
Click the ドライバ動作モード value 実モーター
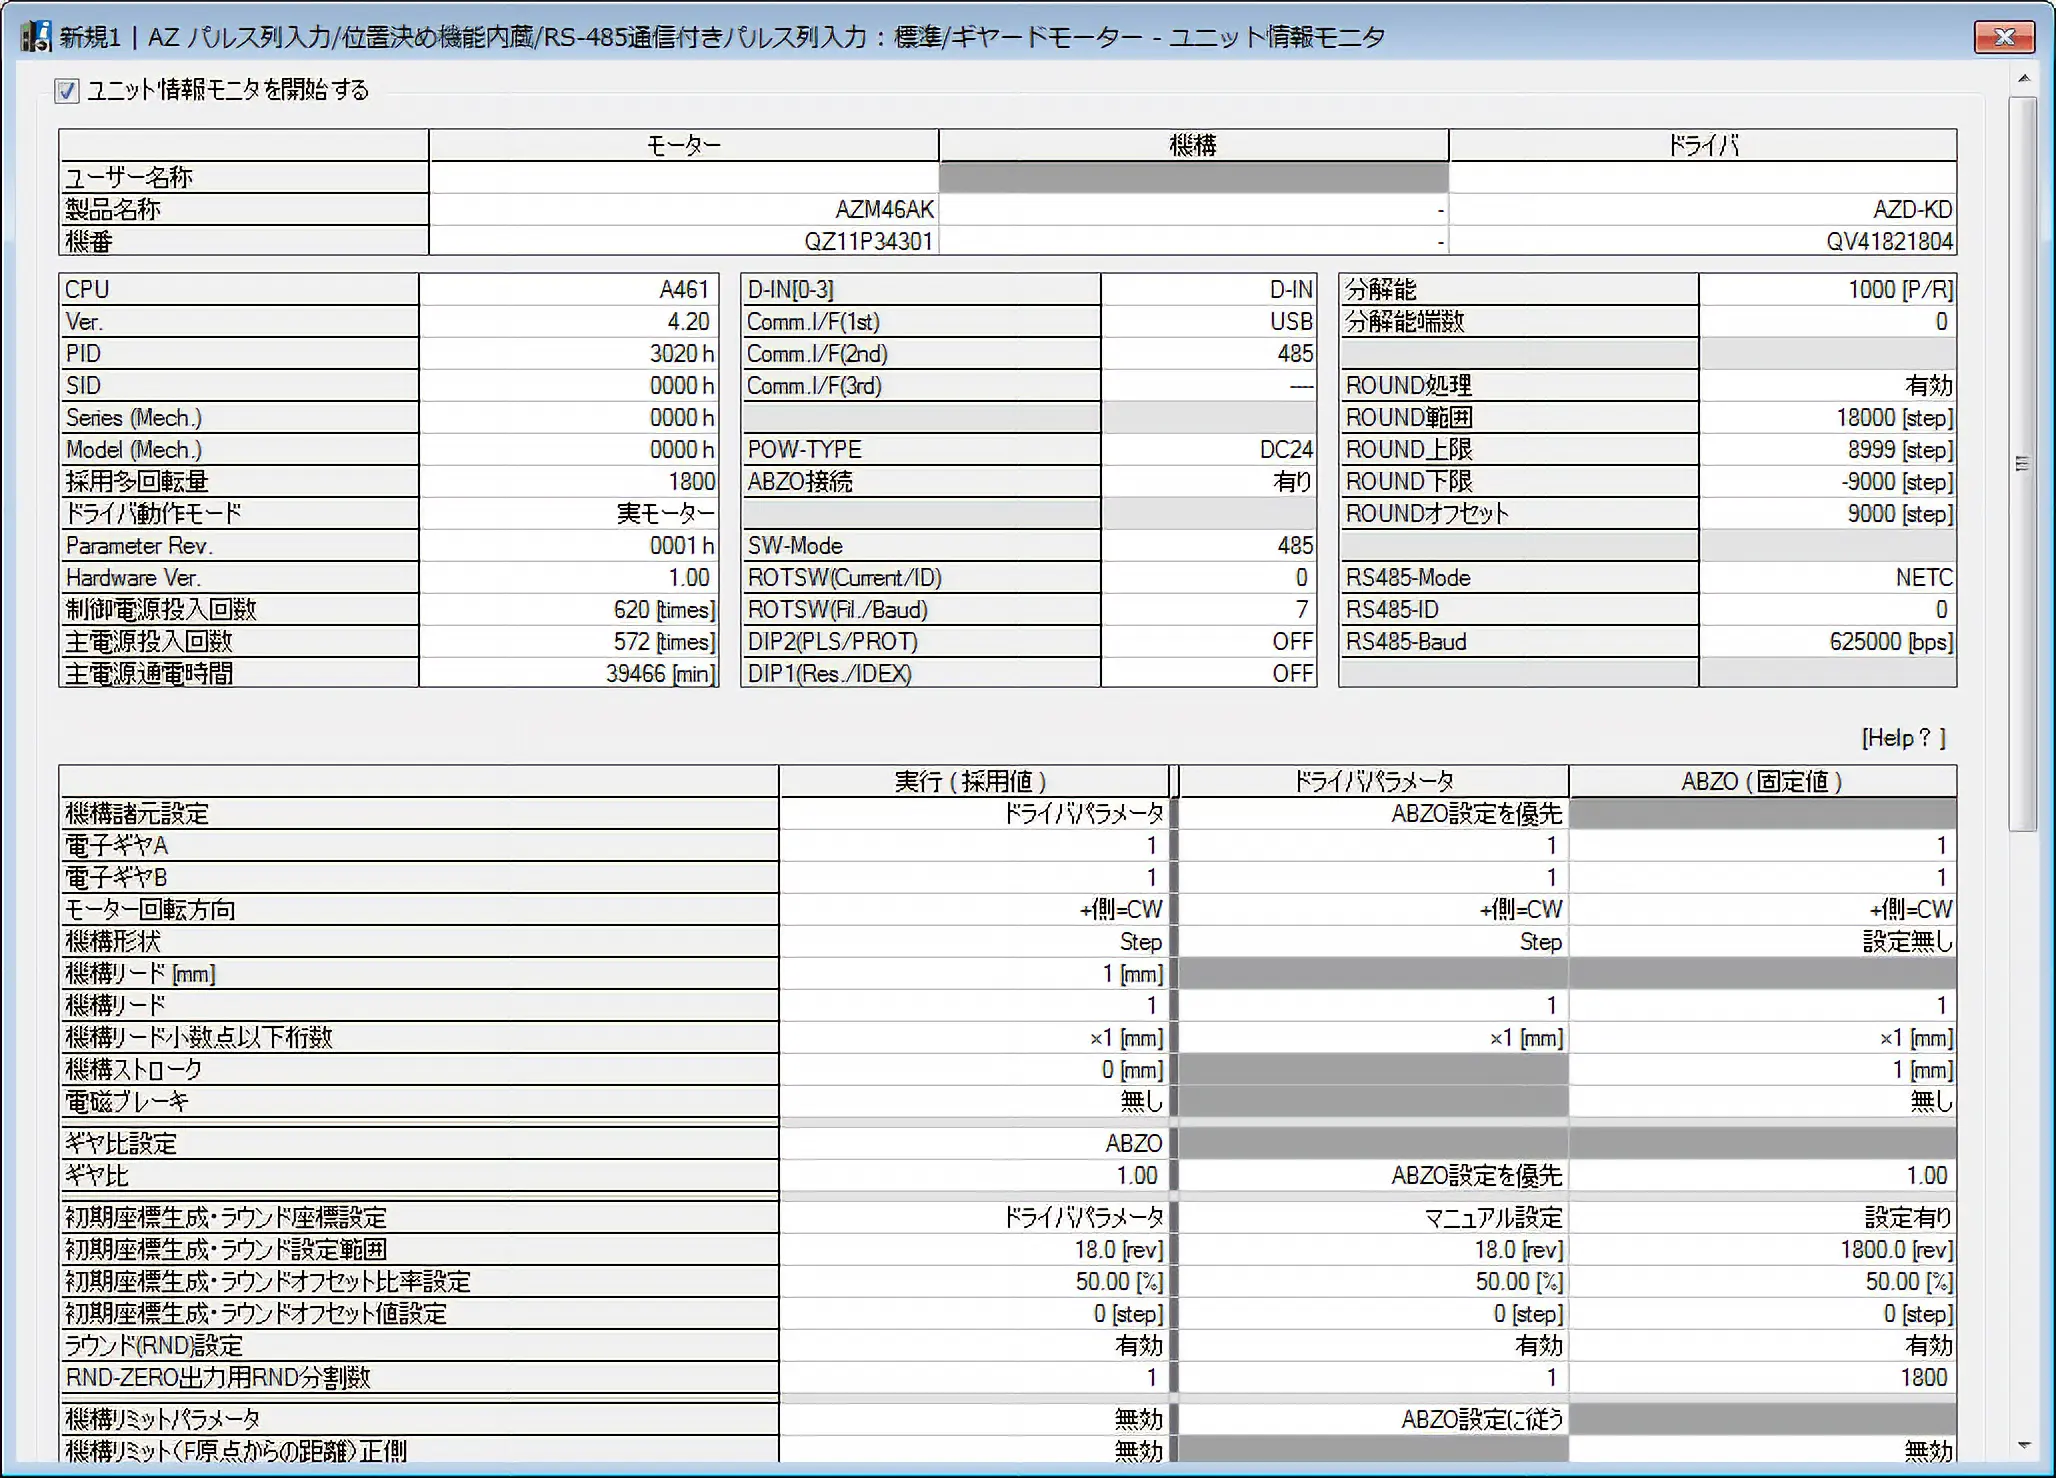(666, 513)
